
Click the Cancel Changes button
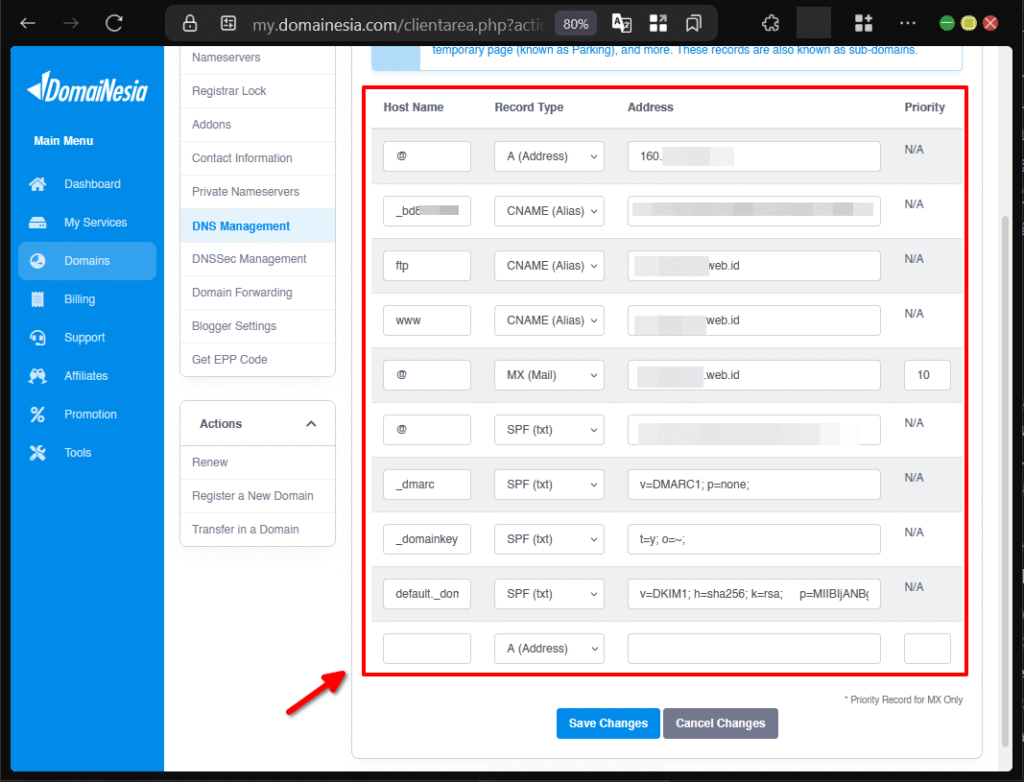point(720,723)
